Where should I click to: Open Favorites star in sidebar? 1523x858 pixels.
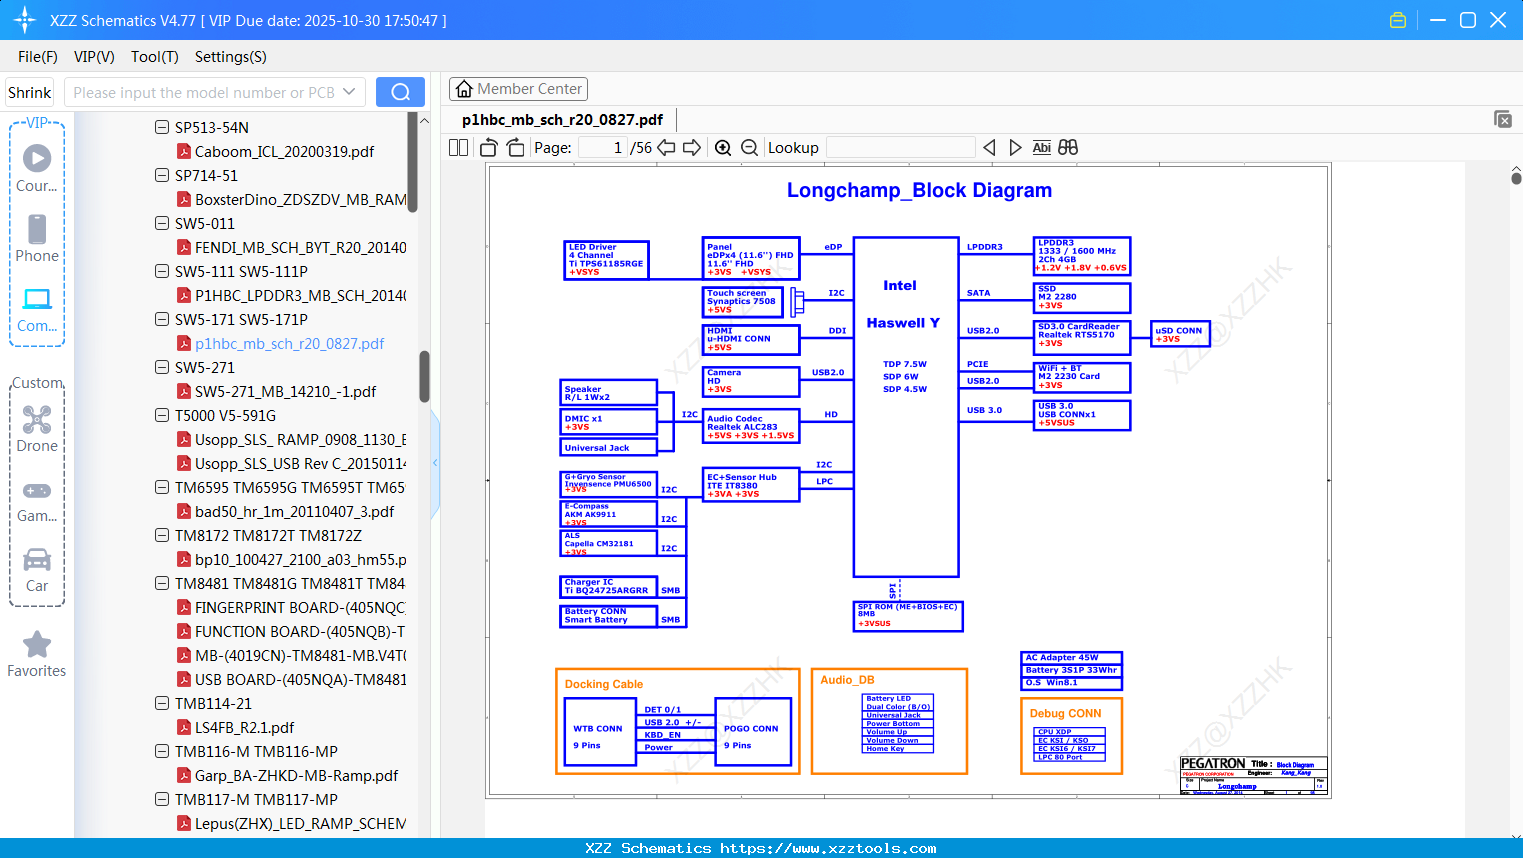pos(37,654)
